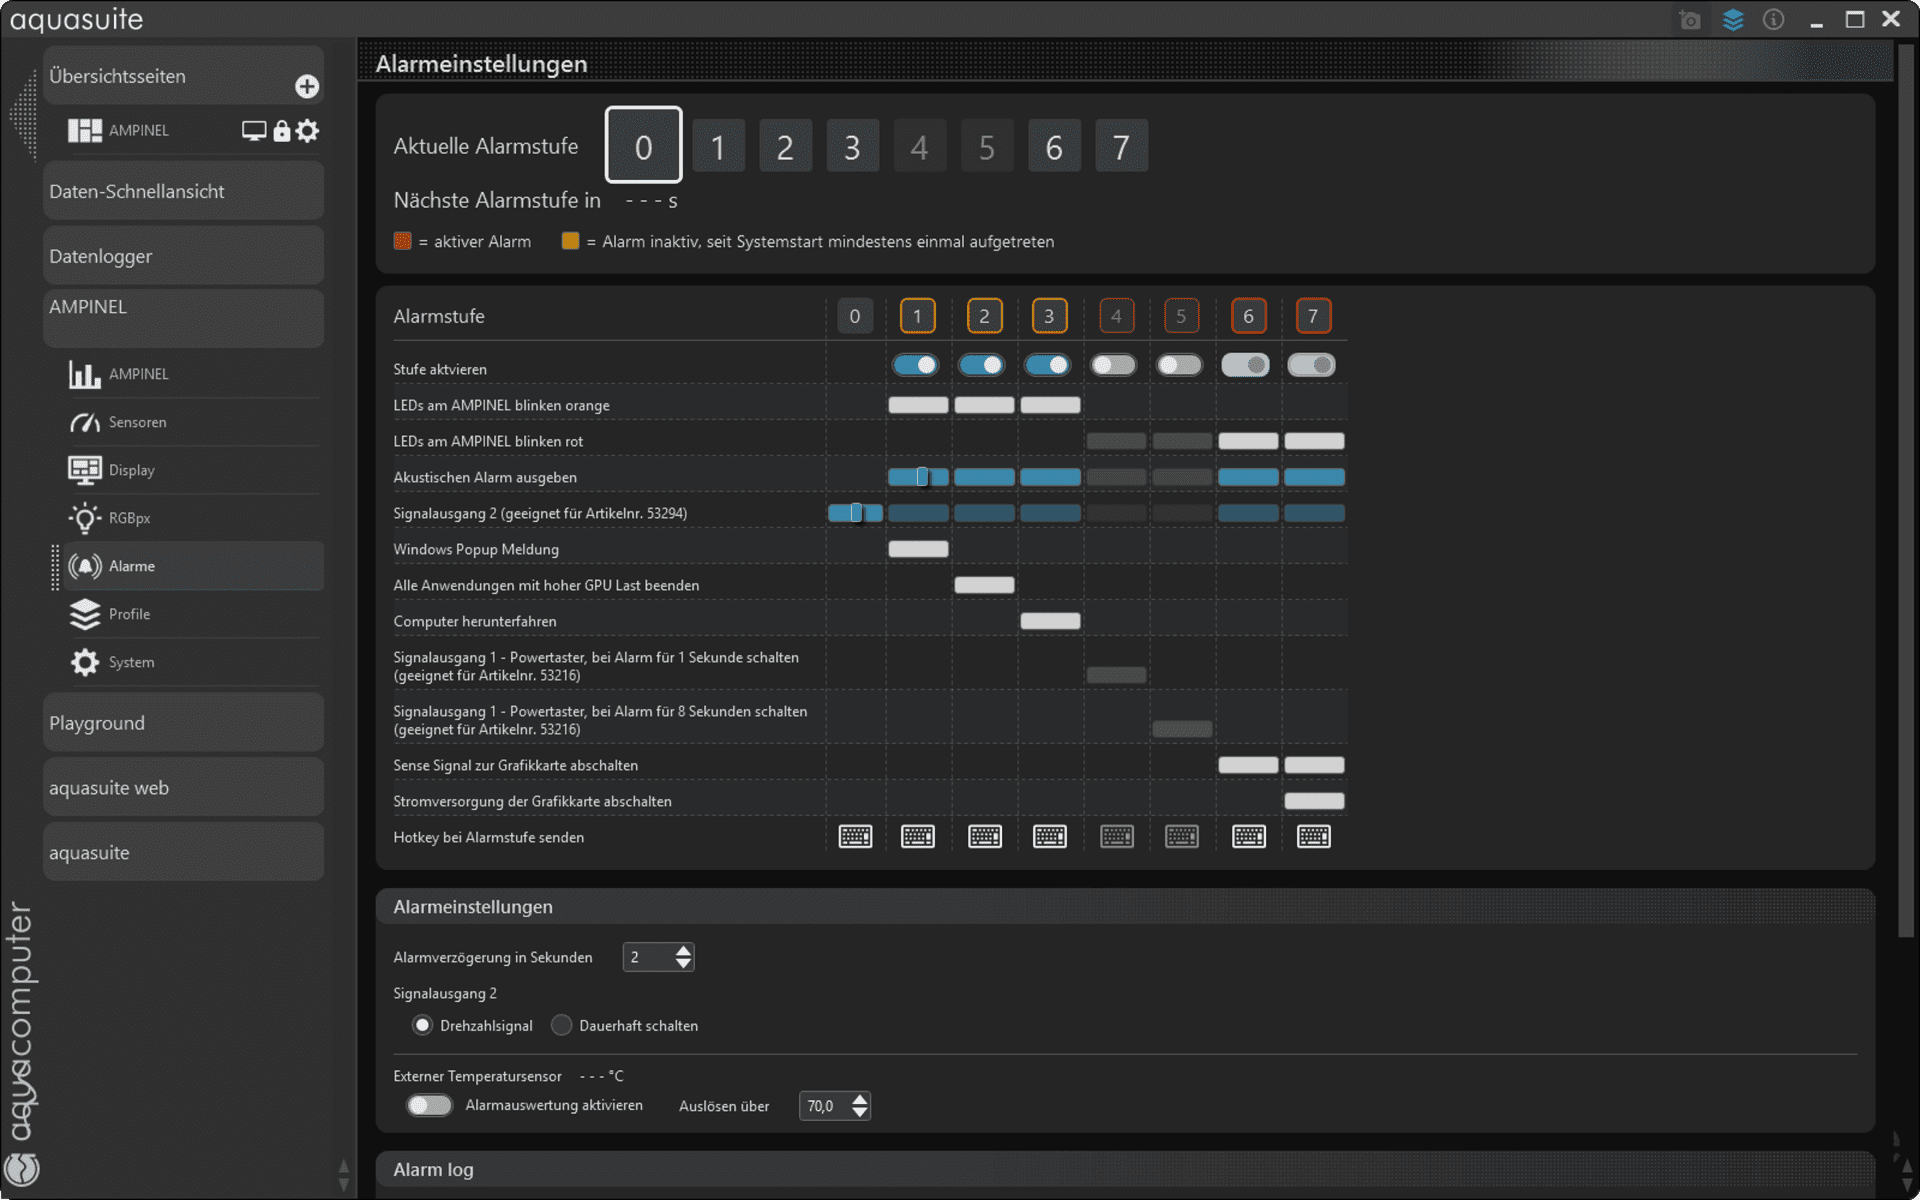Viewport: 1920px width, 1200px height.
Task: Click the hotkey keyboard icon for alarm level 0
Action: coord(855,837)
